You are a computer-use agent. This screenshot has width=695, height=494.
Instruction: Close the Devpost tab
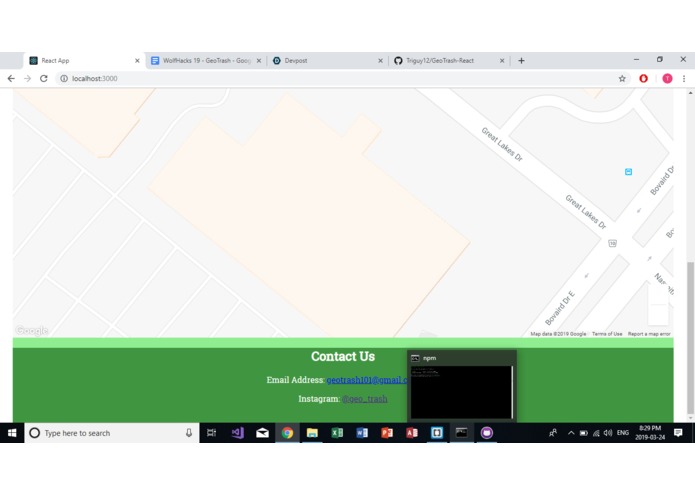[x=380, y=61]
